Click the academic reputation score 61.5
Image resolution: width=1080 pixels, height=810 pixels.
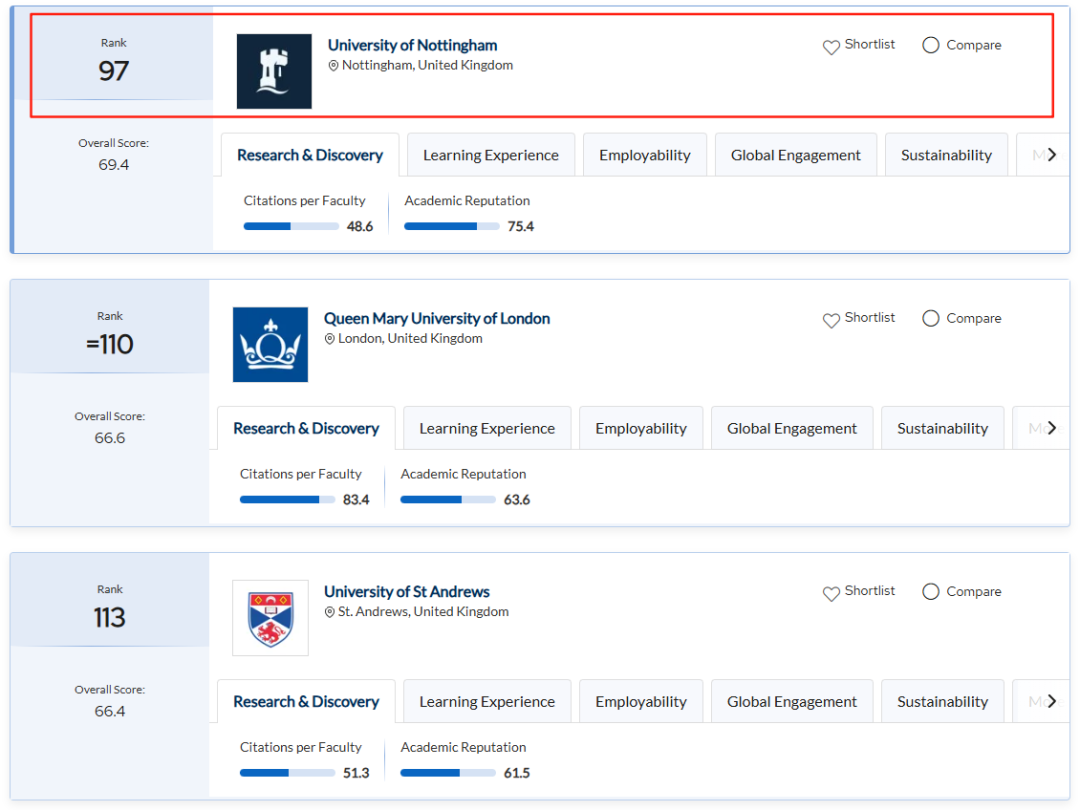pos(517,773)
